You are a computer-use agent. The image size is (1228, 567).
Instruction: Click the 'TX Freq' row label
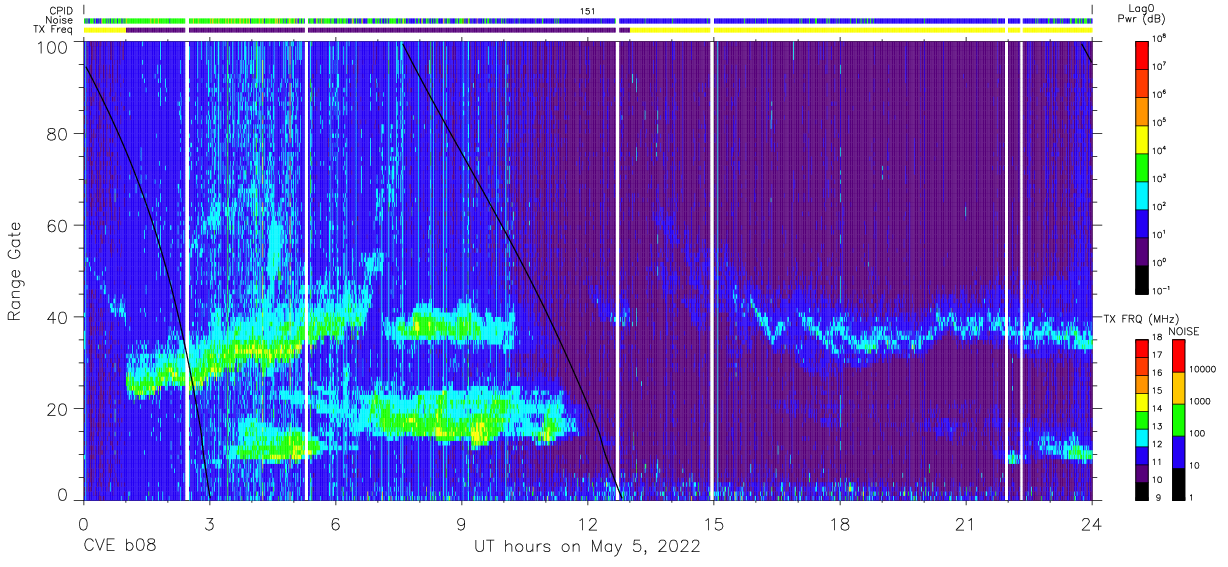54,30
